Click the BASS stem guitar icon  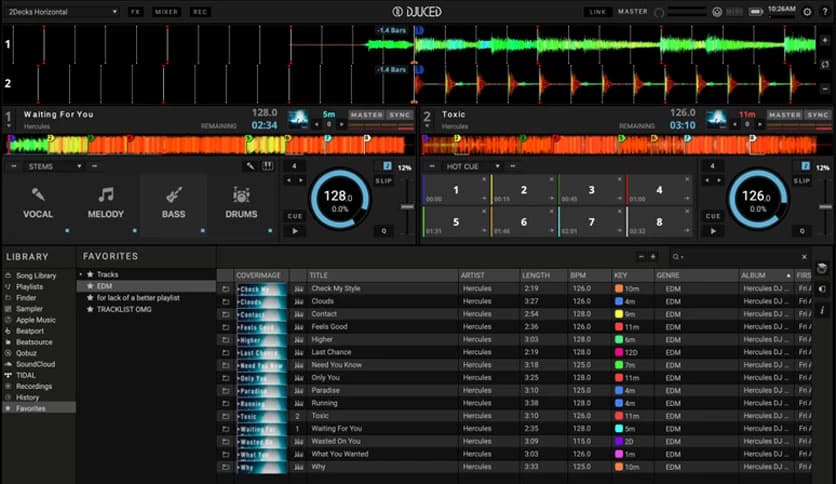(174, 195)
